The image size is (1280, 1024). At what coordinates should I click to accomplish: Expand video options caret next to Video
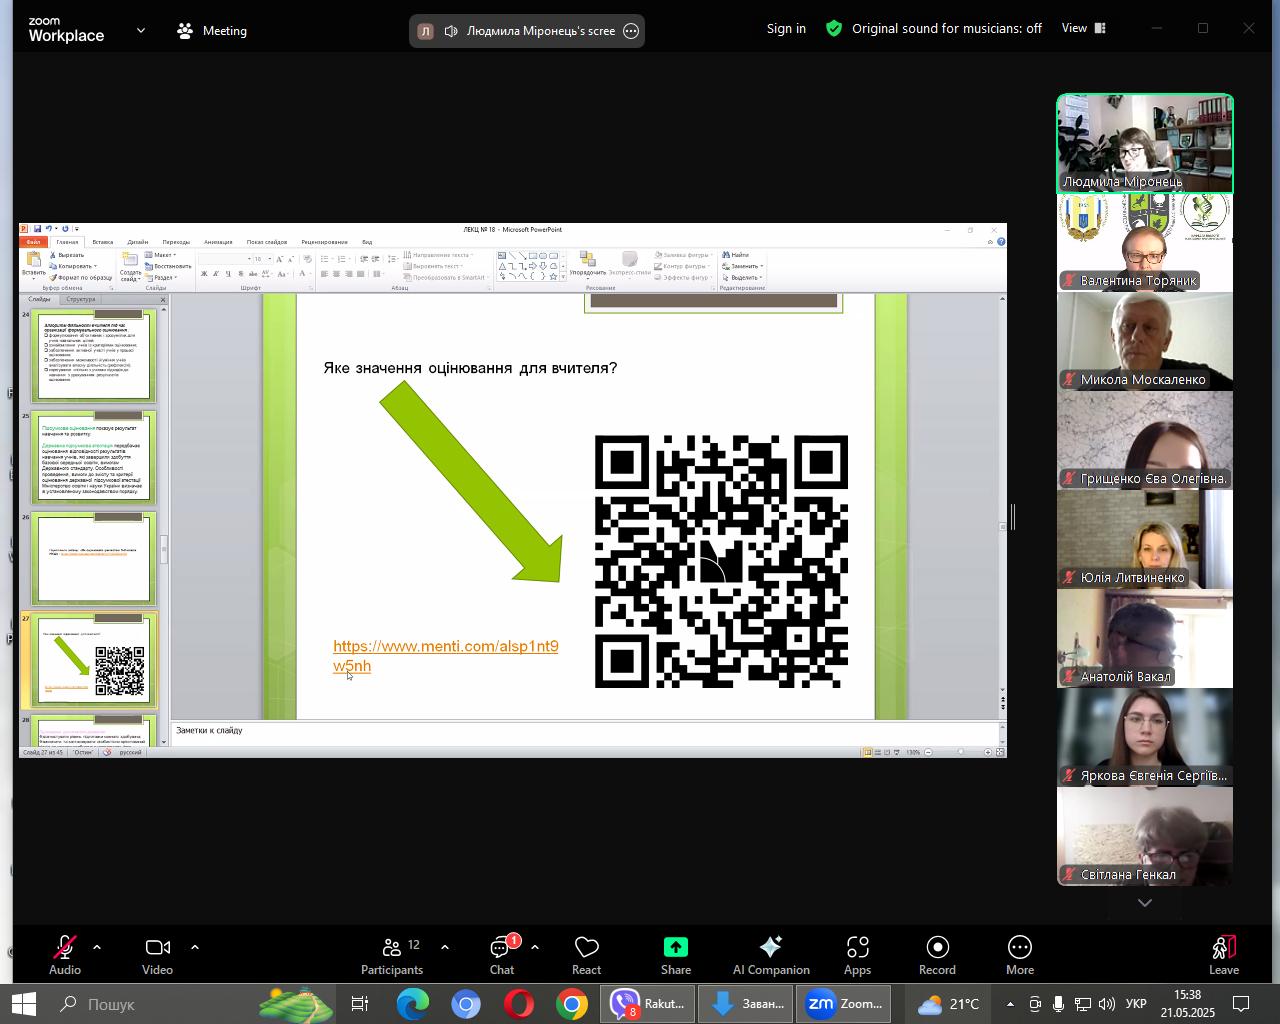point(194,947)
